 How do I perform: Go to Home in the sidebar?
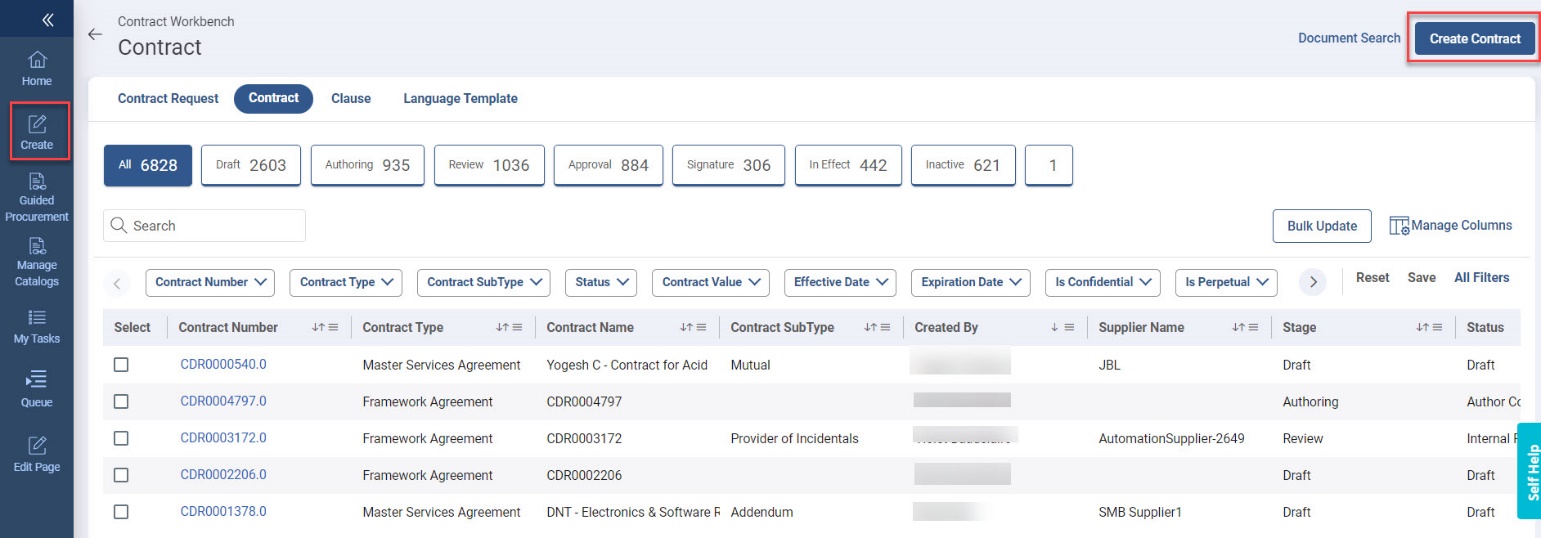click(37, 68)
